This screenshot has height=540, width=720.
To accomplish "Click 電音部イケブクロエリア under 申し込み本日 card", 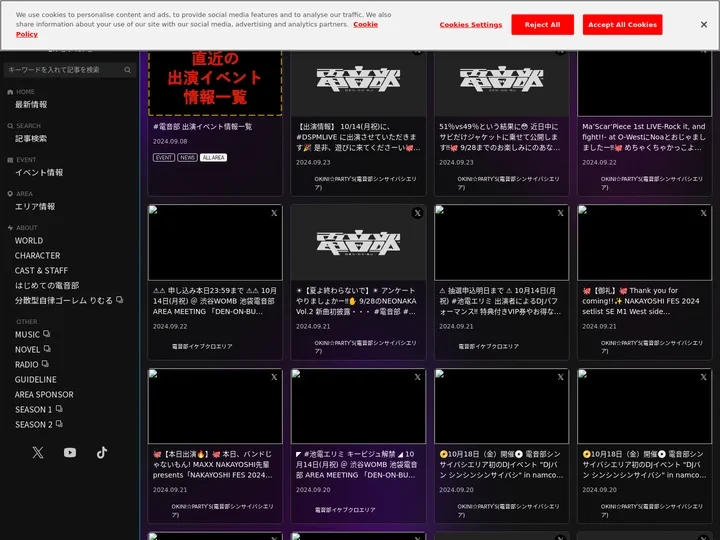I will (202, 347).
